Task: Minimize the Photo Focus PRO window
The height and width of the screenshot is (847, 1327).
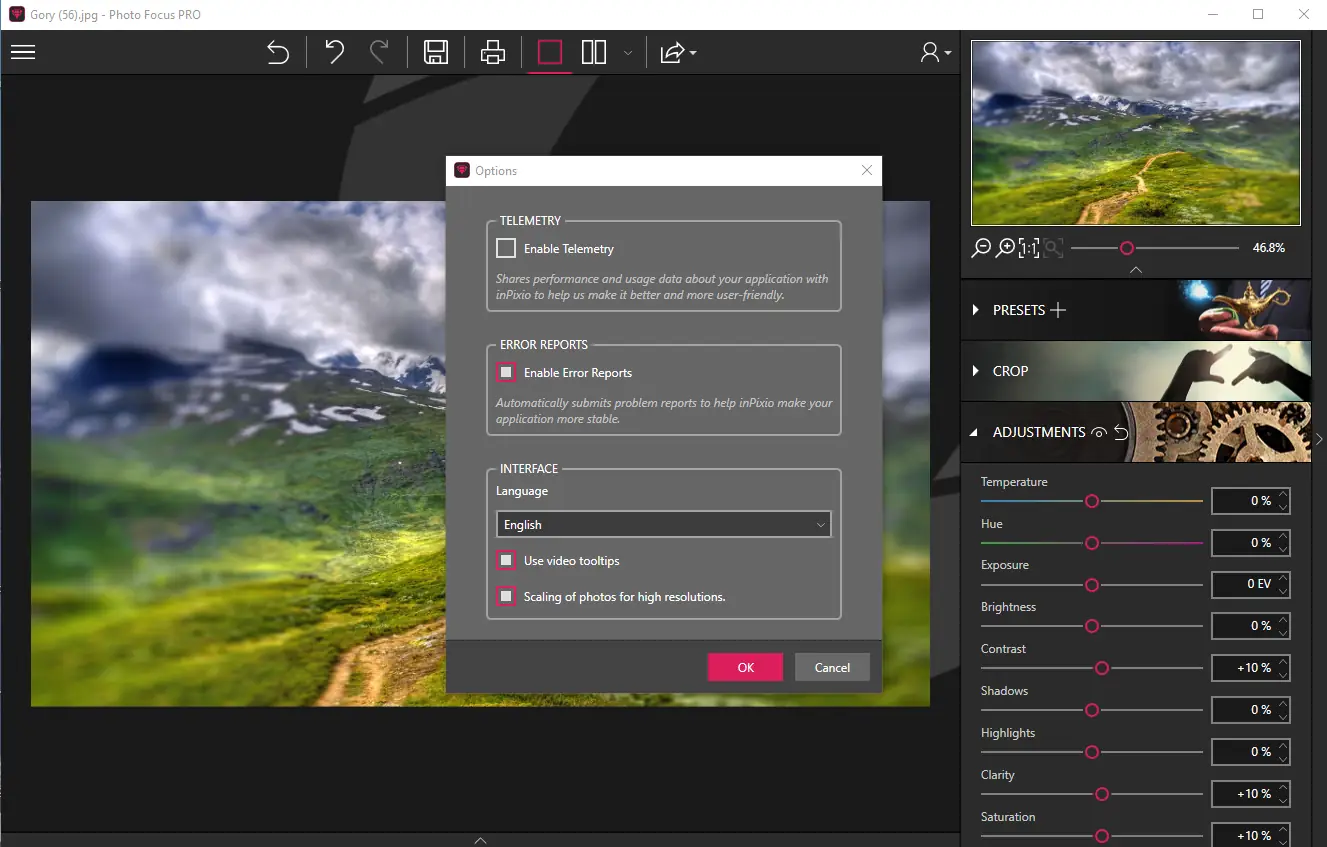Action: (x=1212, y=14)
